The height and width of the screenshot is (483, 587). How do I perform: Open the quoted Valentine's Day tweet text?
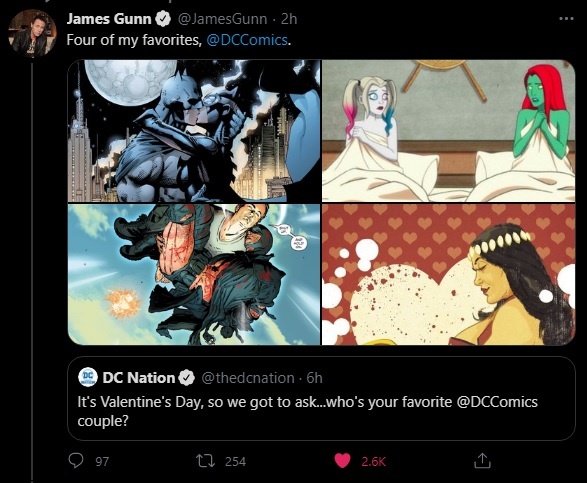307,411
